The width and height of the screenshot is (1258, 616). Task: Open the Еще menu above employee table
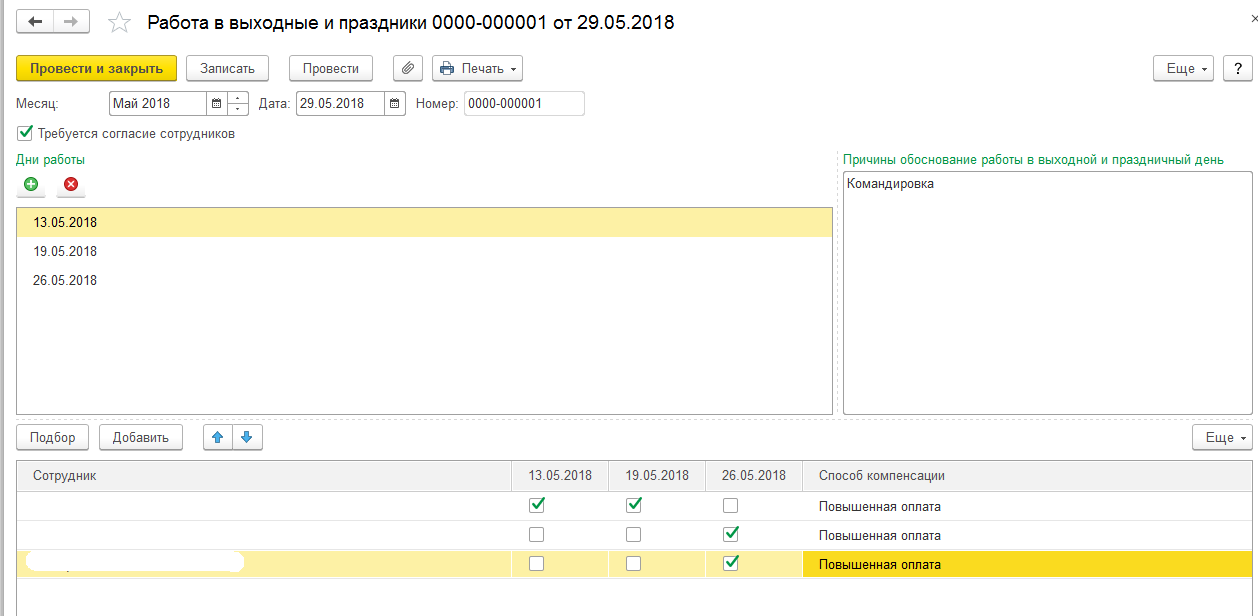tap(1221, 437)
